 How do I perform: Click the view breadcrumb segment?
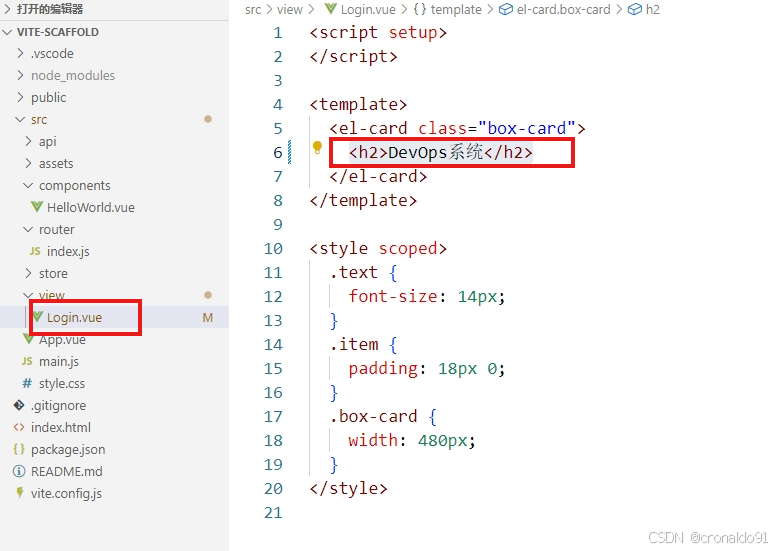[x=289, y=9]
